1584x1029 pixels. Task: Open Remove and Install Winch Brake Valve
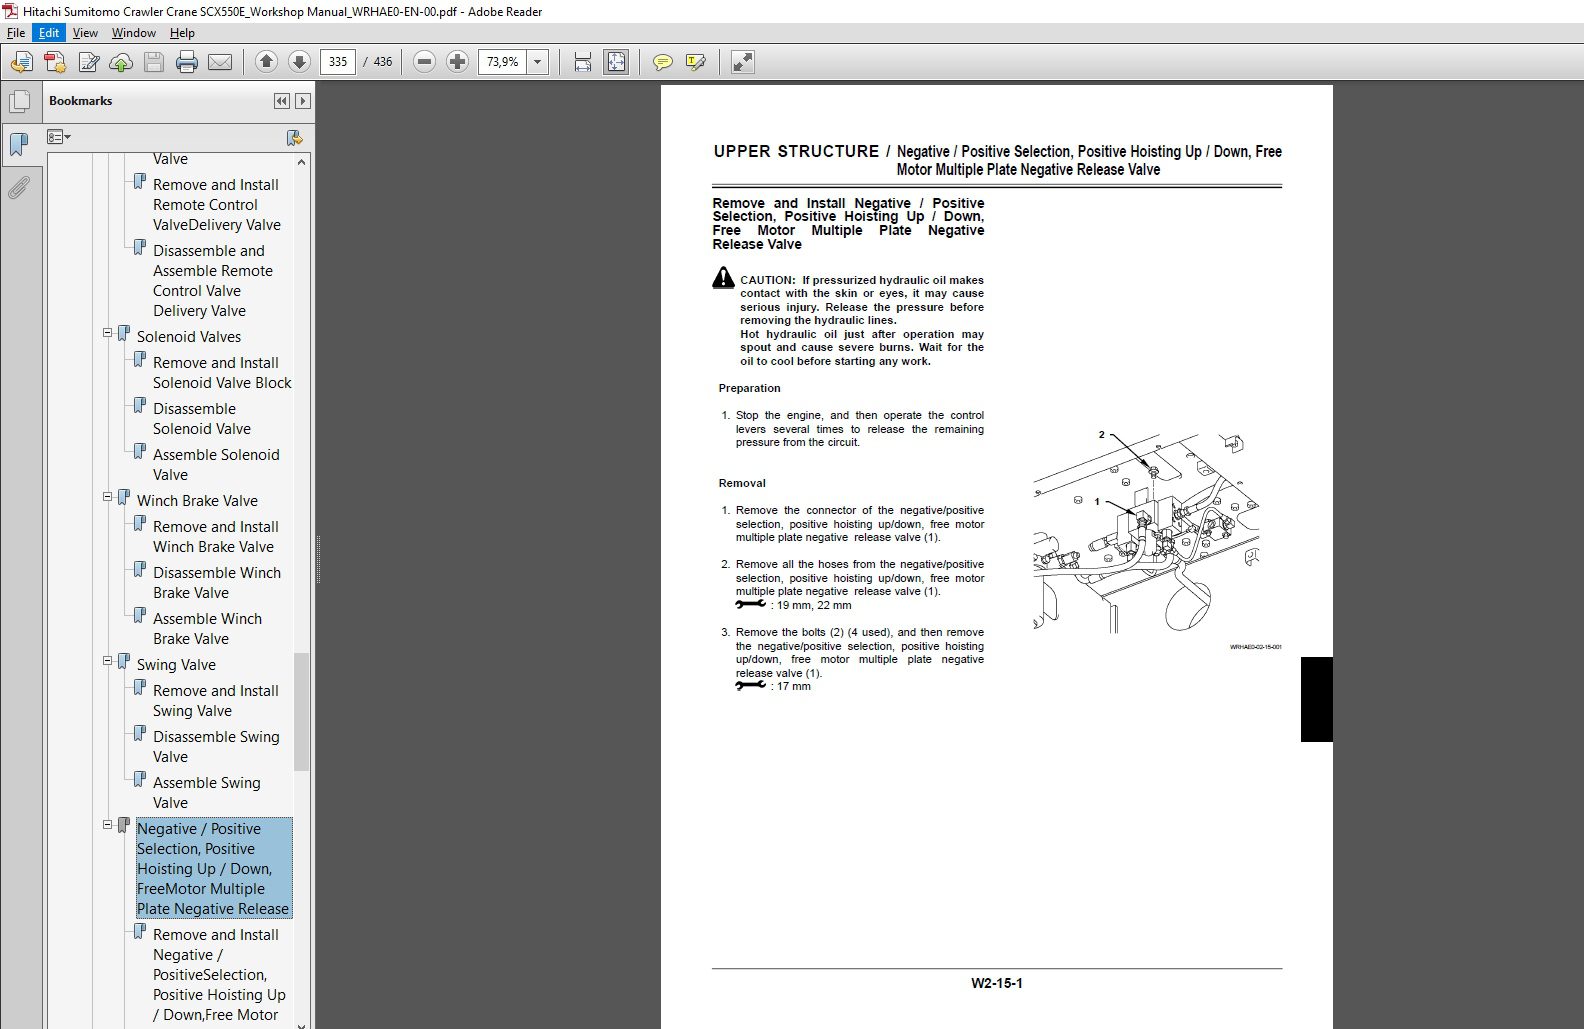click(x=216, y=537)
